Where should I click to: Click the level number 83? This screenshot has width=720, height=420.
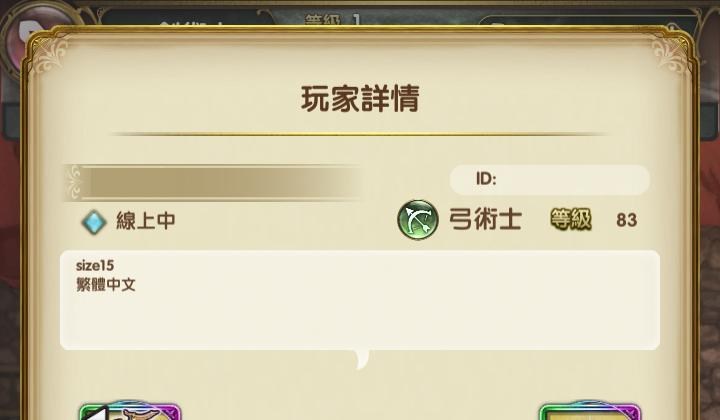(x=626, y=220)
